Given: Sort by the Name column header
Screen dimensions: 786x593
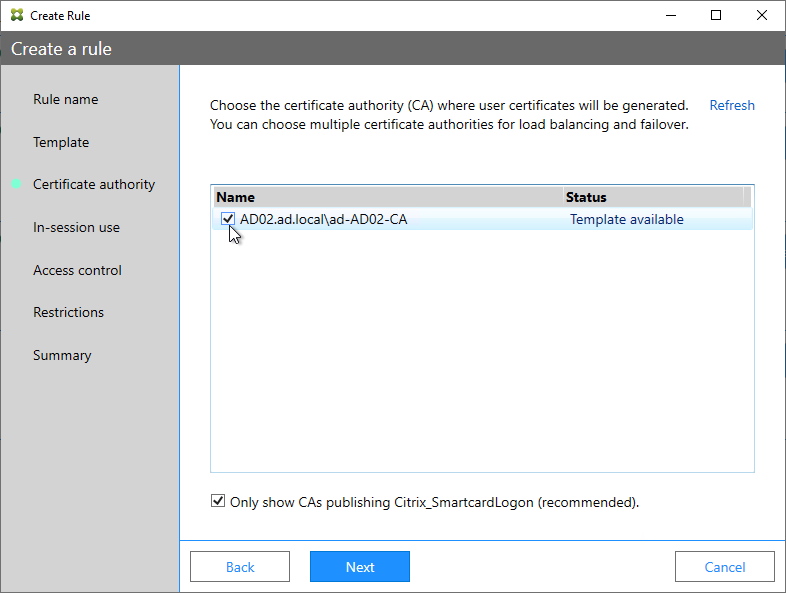Looking at the screenshot, I should click(x=387, y=197).
